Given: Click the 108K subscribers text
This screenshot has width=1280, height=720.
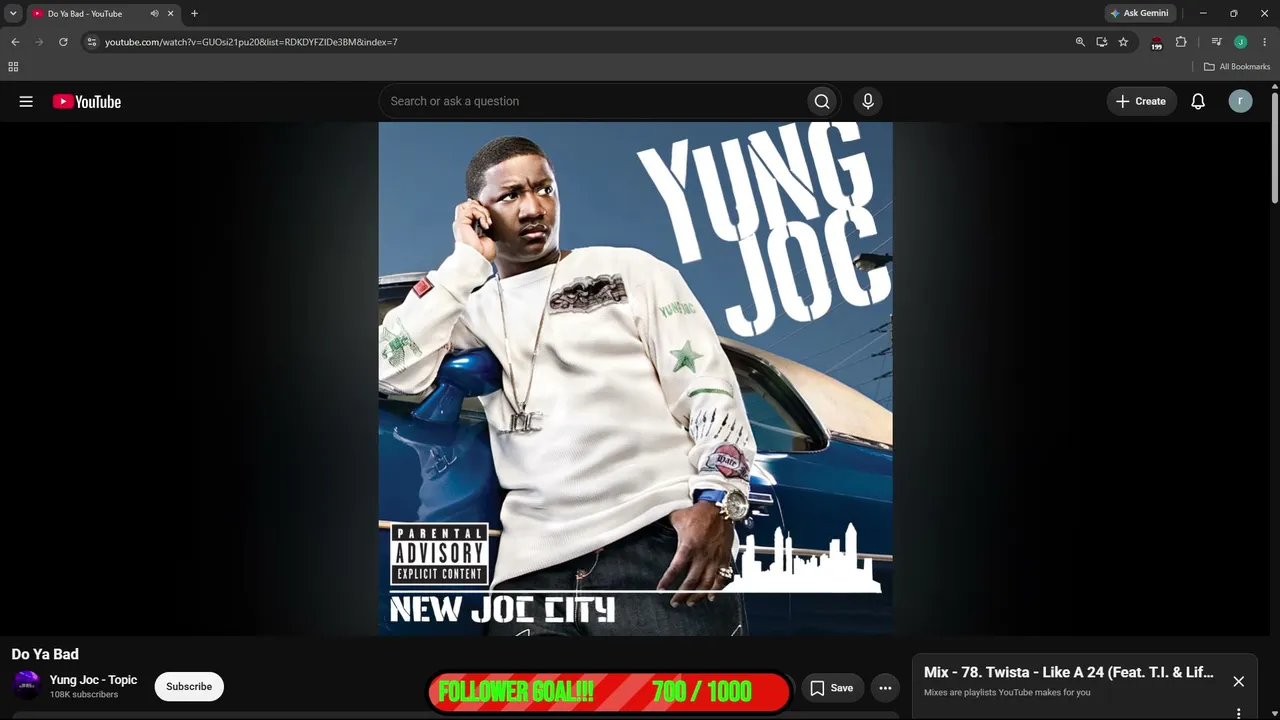Looking at the screenshot, I should tap(84, 695).
